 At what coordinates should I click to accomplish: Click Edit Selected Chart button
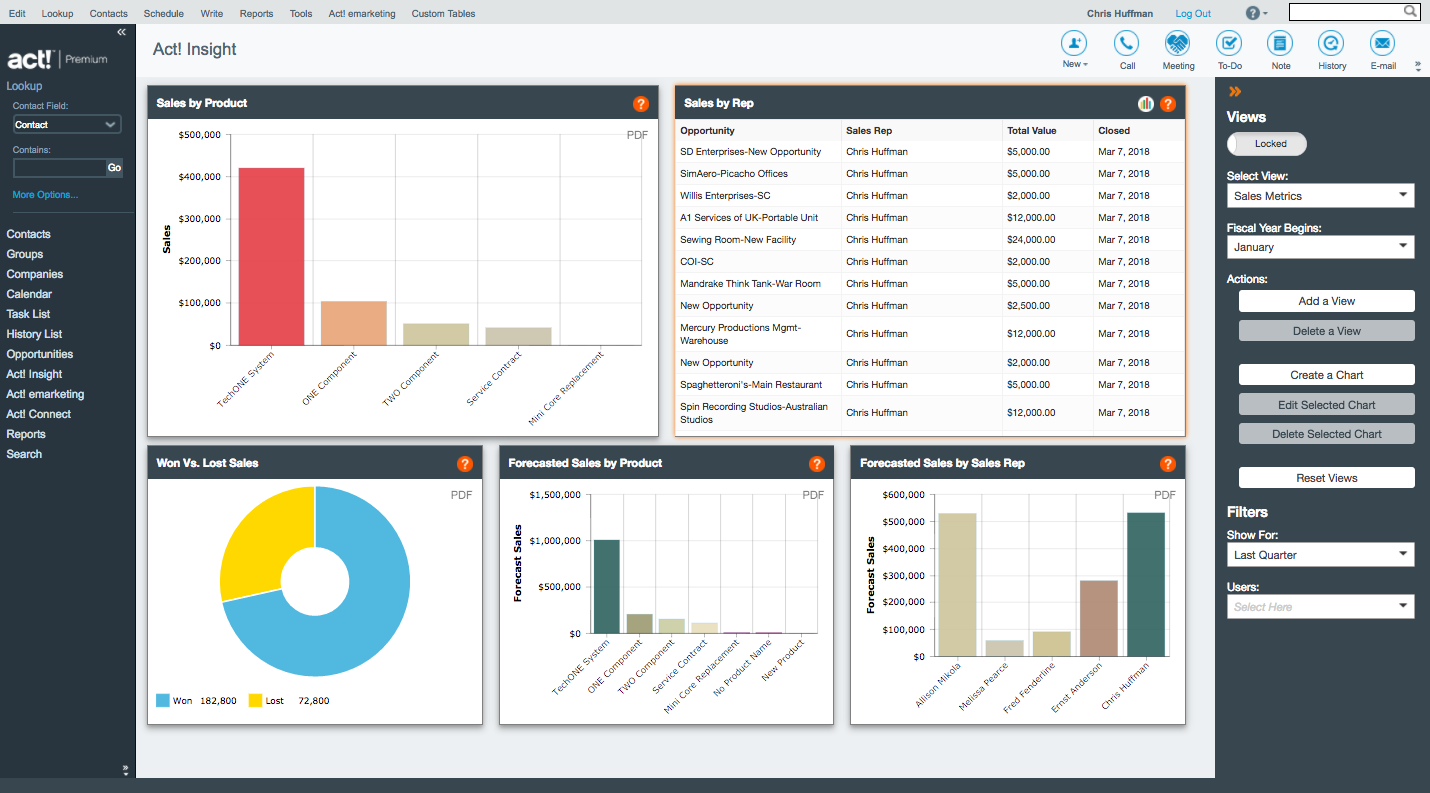[1327, 405]
